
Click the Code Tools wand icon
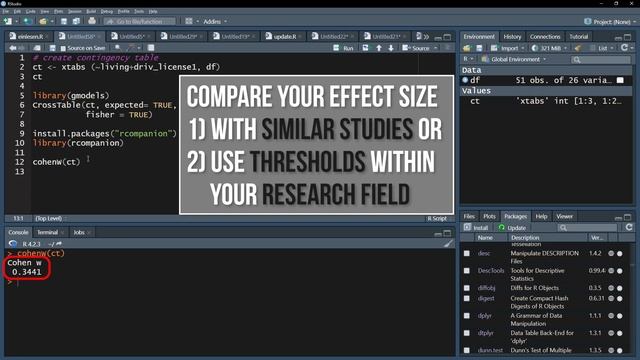[131, 48]
